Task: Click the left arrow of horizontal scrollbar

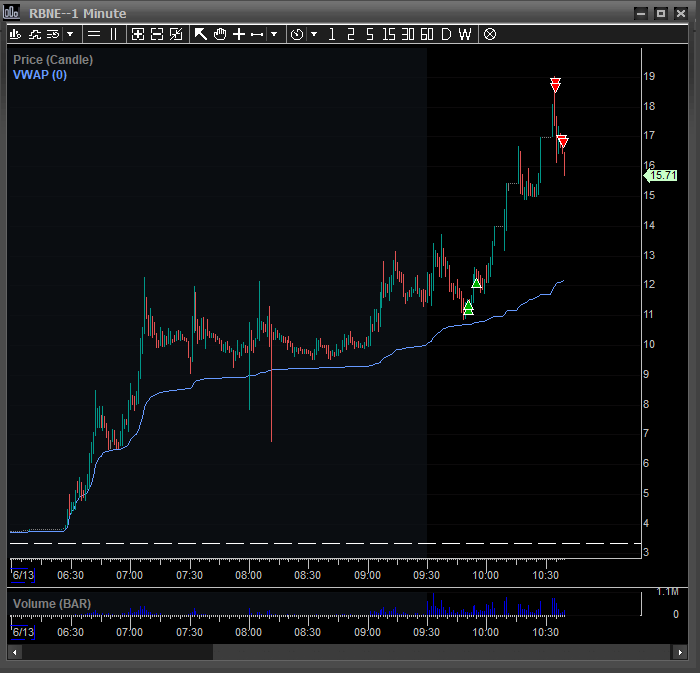Action: point(15,652)
